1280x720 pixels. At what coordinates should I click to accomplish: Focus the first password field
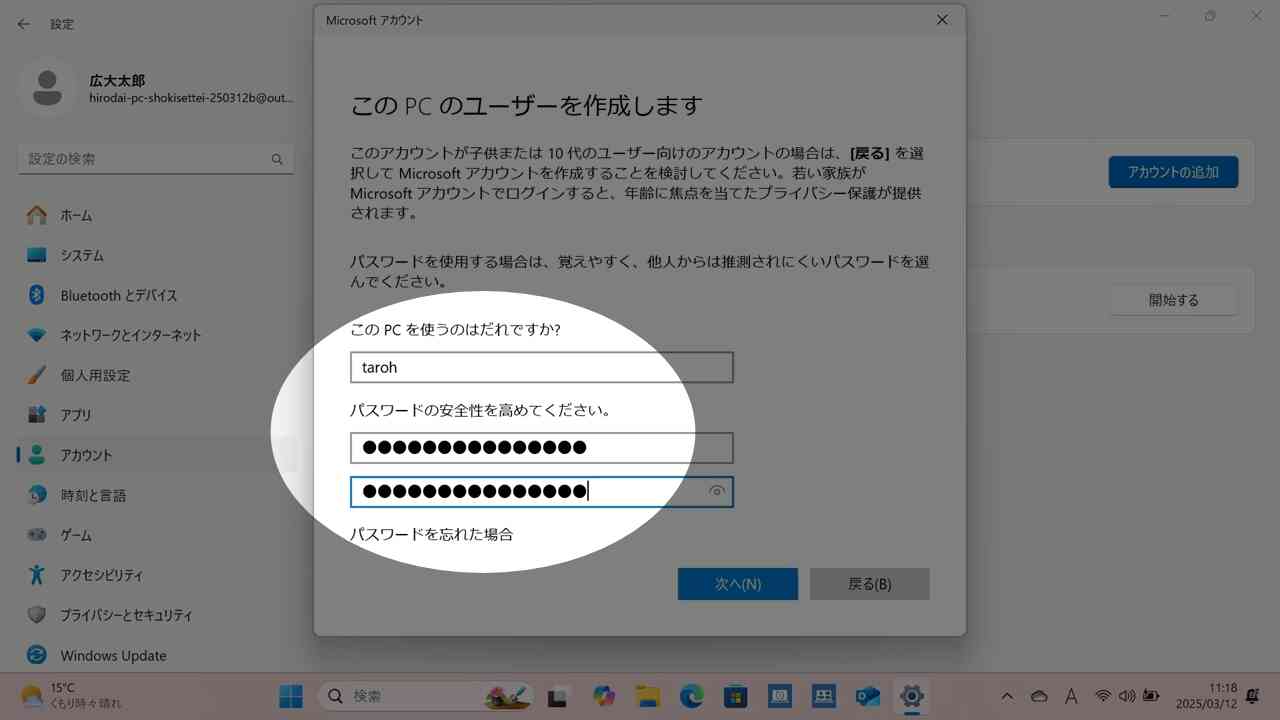(x=542, y=447)
